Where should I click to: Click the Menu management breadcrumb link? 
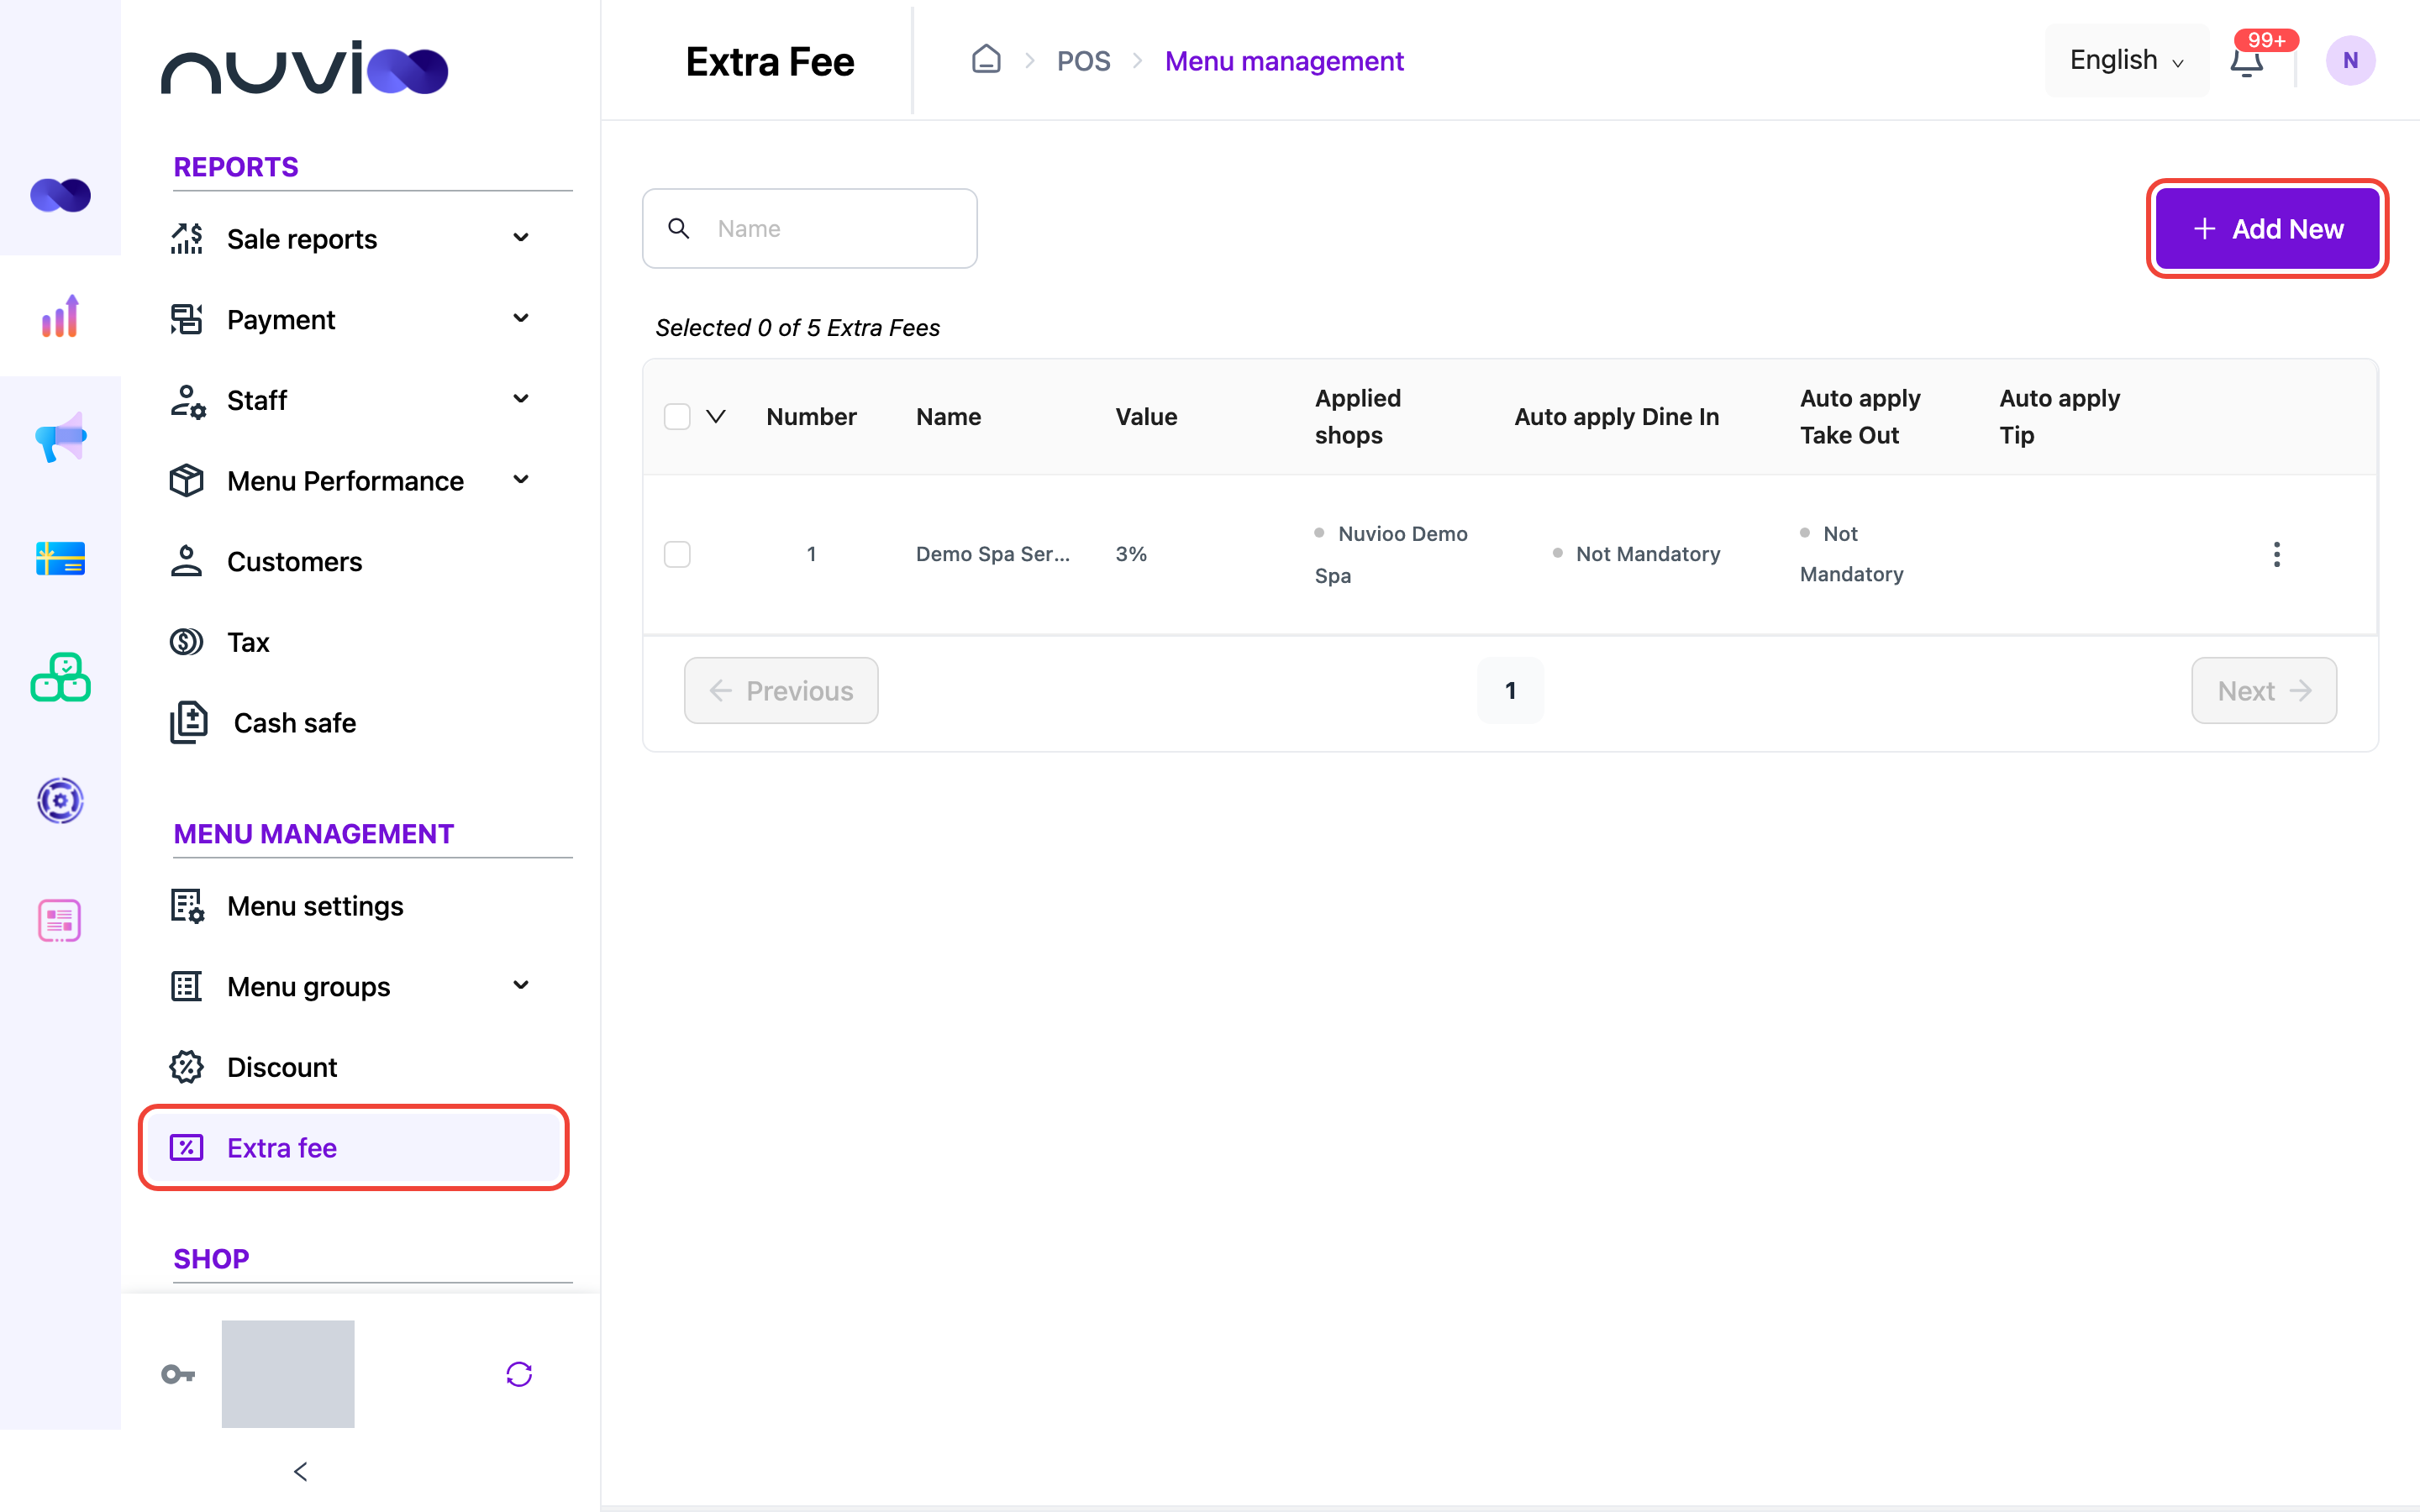coord(1284,61)
